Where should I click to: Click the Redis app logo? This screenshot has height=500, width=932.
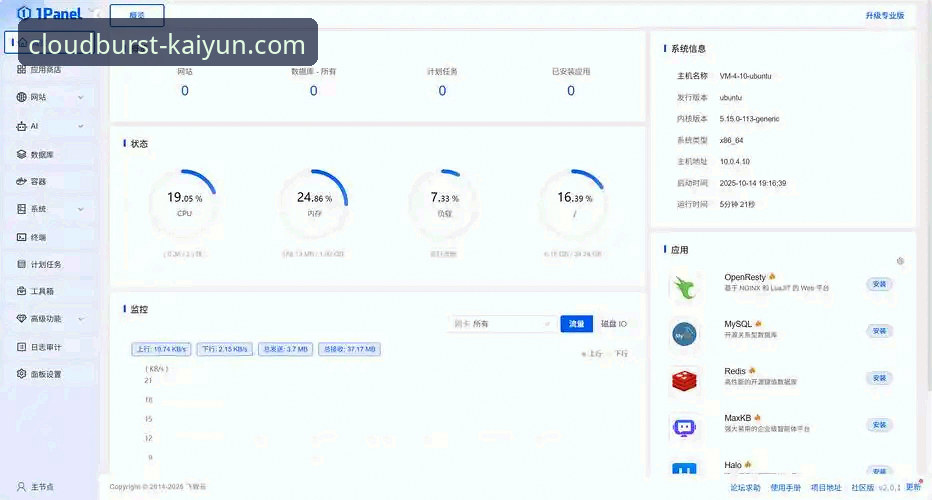(x=684, y=380)
